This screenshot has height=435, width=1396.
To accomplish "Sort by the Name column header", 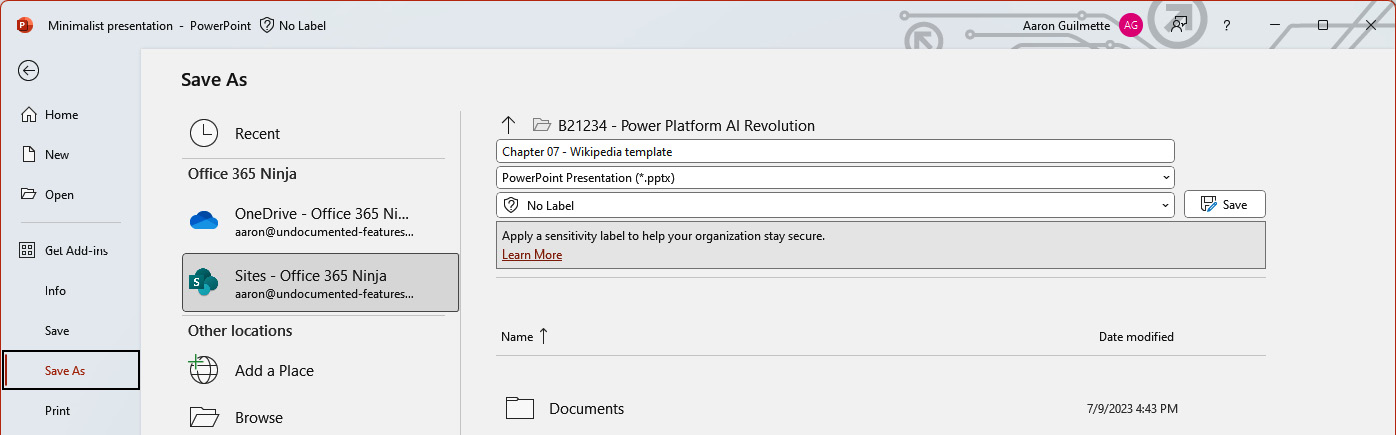I will (517, 337).
